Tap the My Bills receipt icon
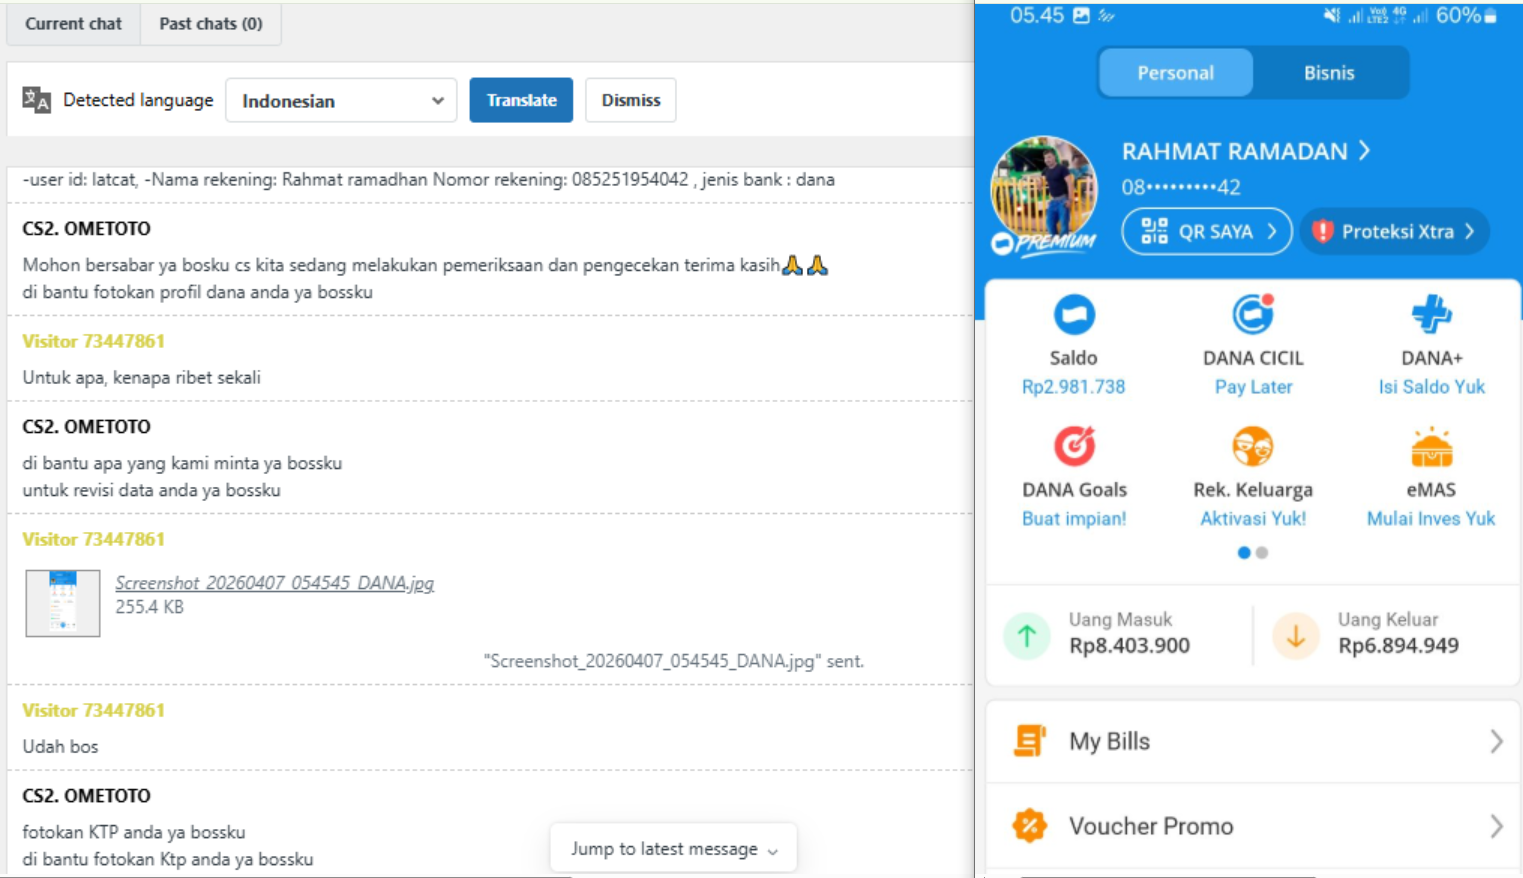 tap(1029, 741)
